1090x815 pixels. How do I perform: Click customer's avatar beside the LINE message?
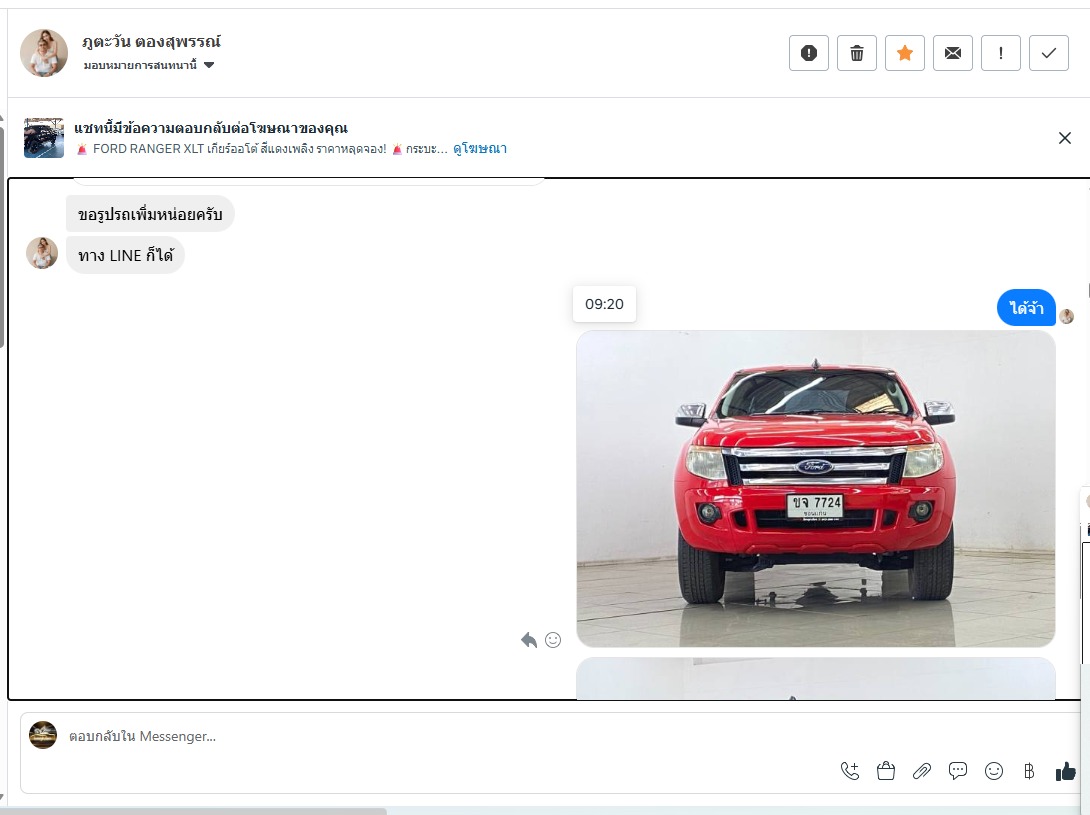[42, 253]
